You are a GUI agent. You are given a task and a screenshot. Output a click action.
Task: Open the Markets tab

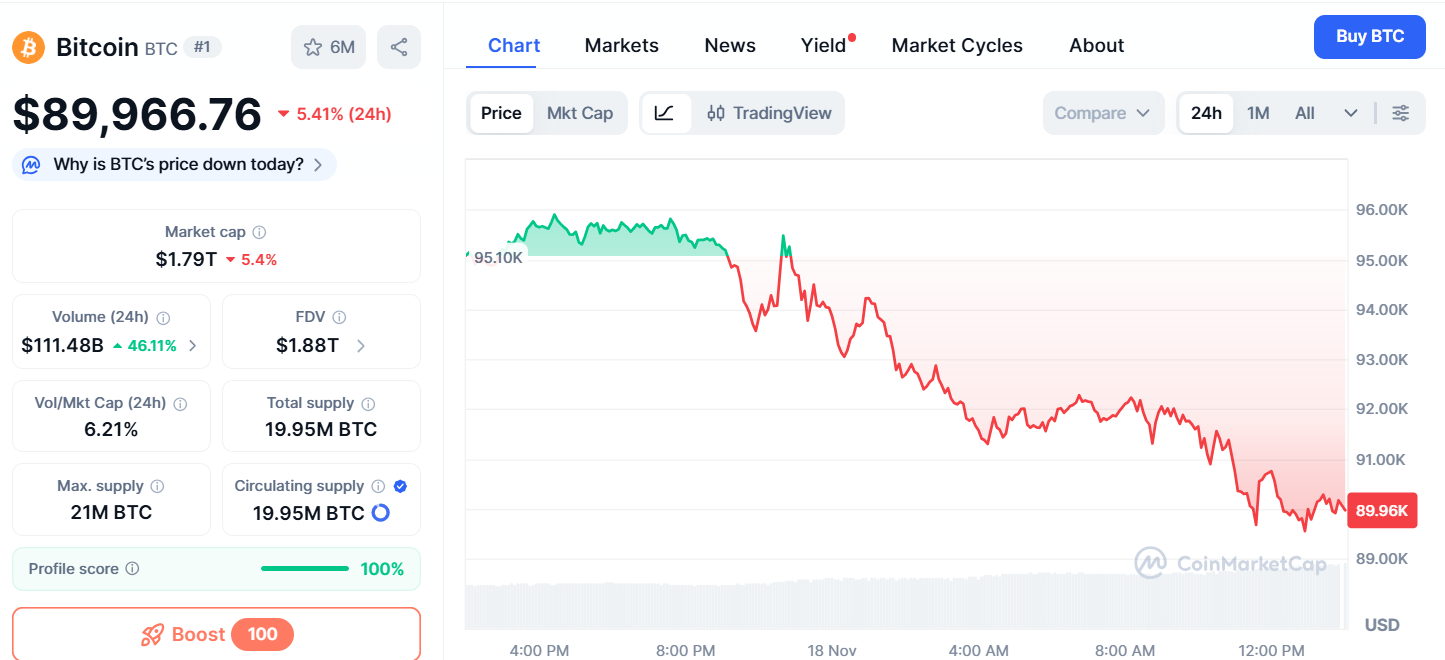[622, 45]
